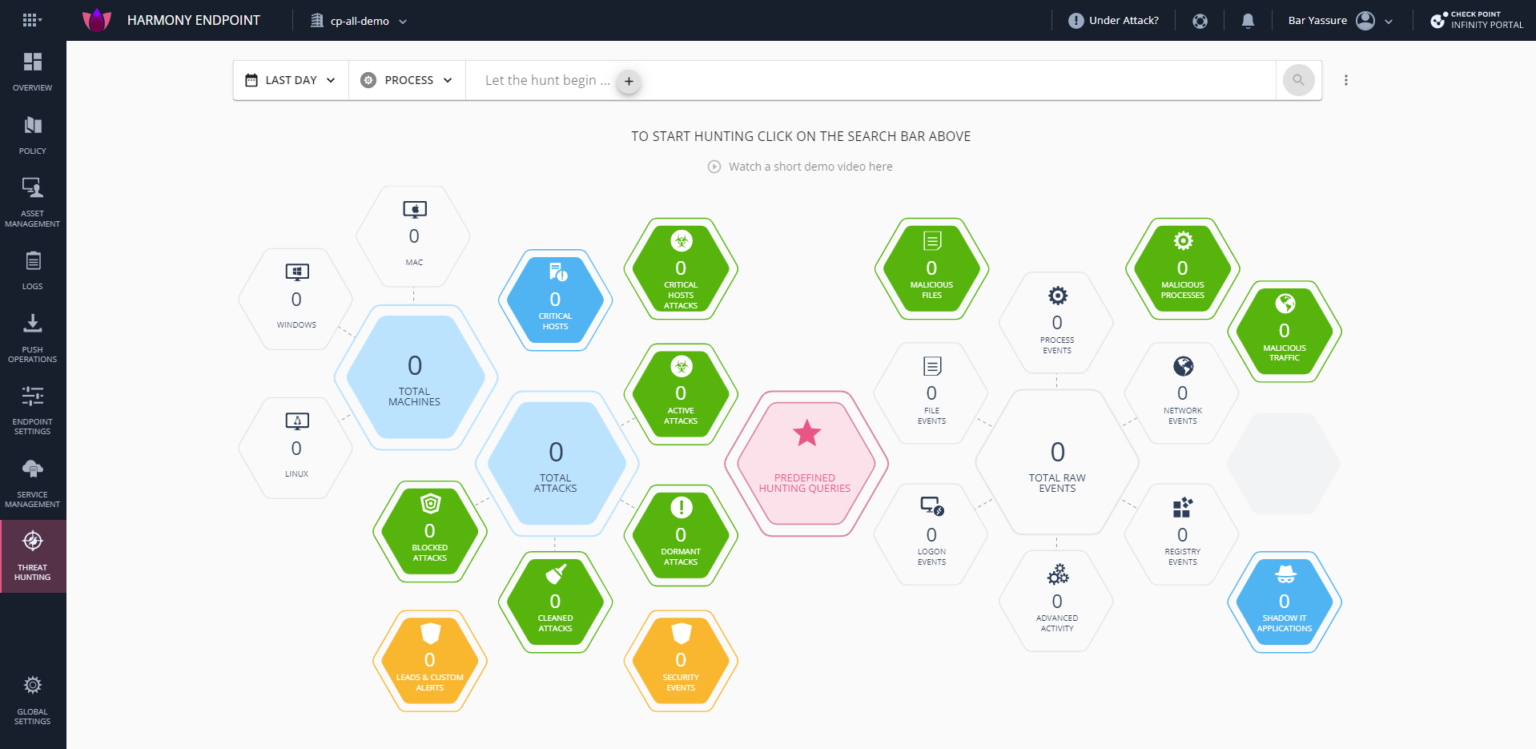Click the 'Let the hunt begin' search field

(x=870, y=80)
